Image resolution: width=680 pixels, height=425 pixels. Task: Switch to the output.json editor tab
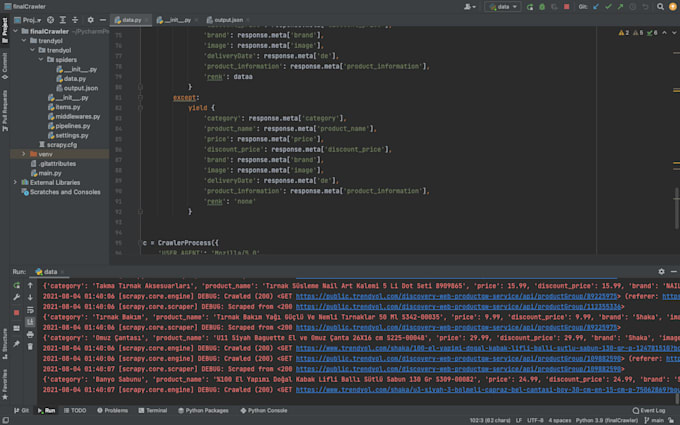[x=226, y=20]
